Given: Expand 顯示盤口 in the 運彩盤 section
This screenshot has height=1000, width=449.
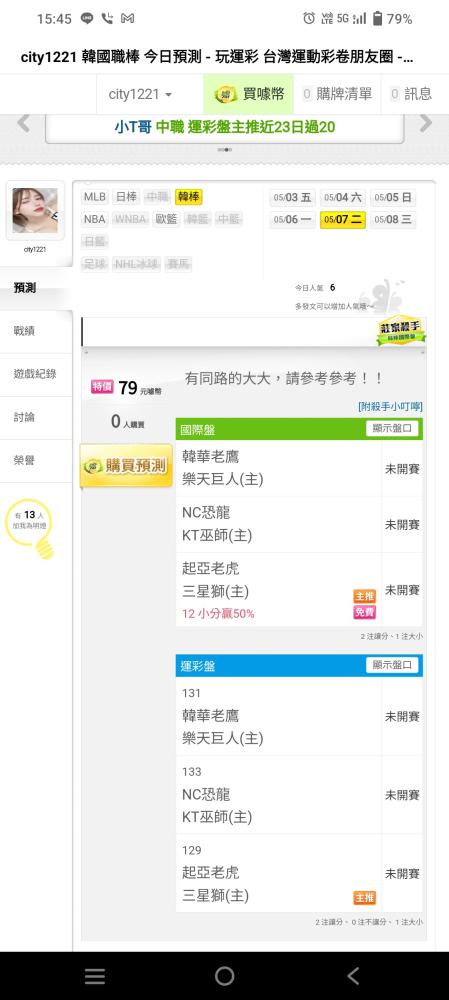Looking at the screenshot, I should pos(392,665).
